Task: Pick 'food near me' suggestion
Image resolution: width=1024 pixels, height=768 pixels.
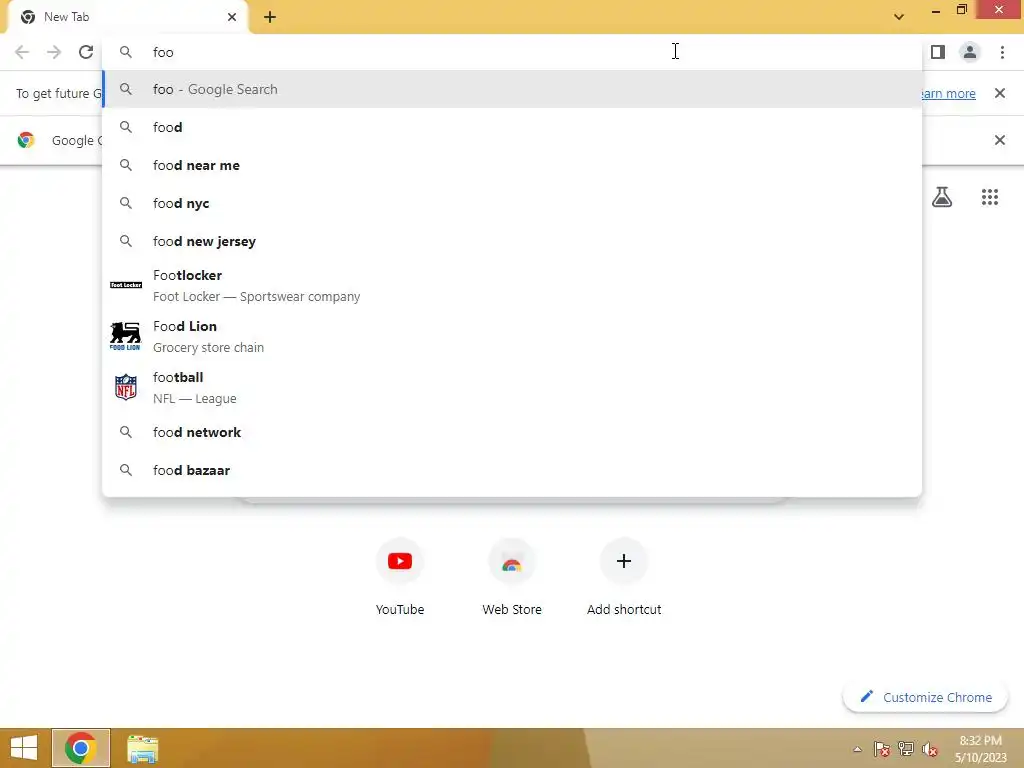Action: tap(512, 165)
